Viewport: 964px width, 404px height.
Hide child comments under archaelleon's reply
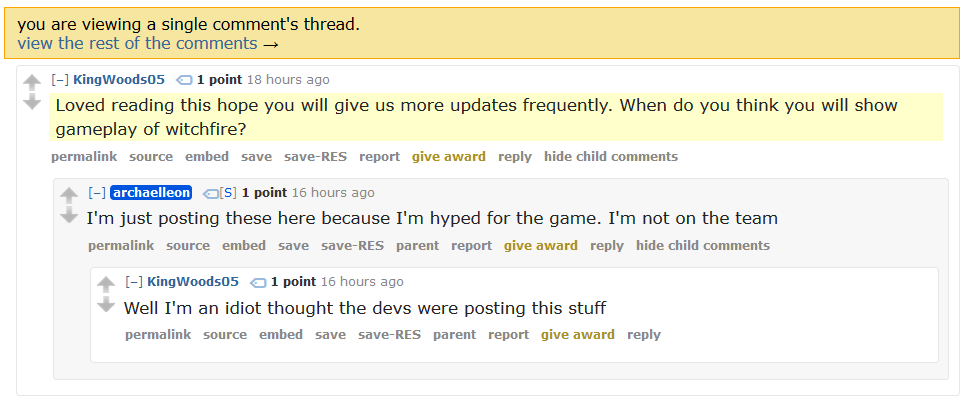pyautogui.click(x=703, y=246)
